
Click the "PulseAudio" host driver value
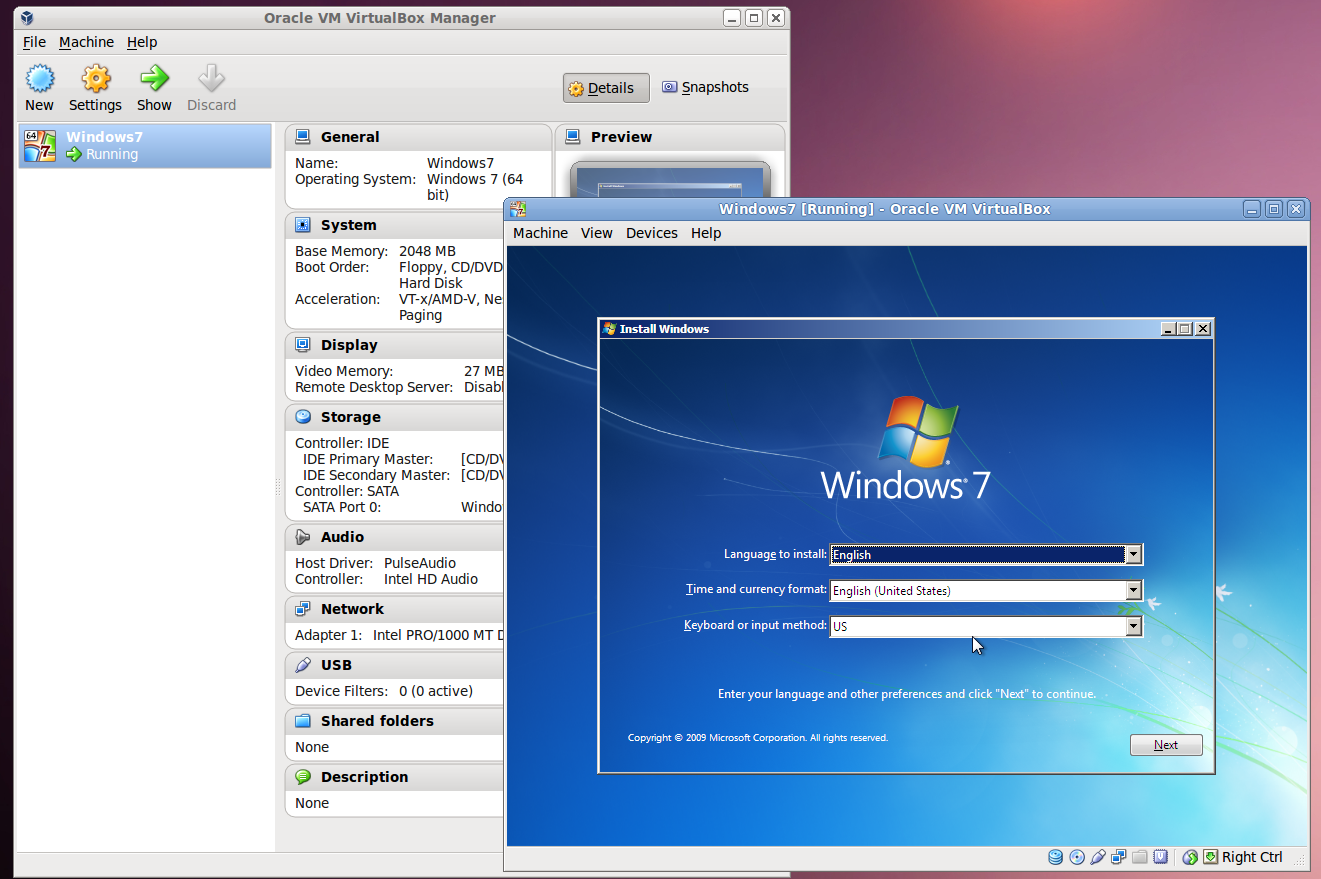[x=420, y=563]
